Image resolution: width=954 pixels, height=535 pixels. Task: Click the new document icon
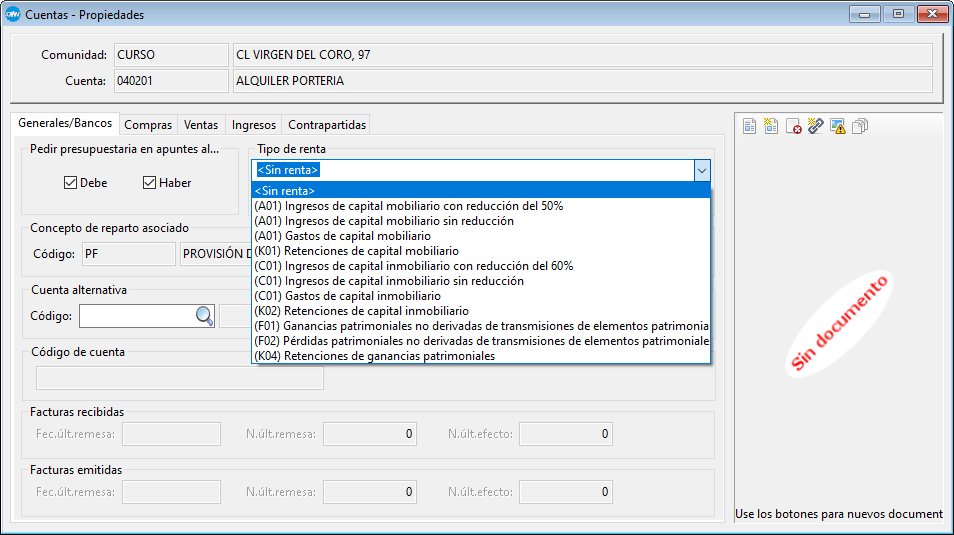771,126
